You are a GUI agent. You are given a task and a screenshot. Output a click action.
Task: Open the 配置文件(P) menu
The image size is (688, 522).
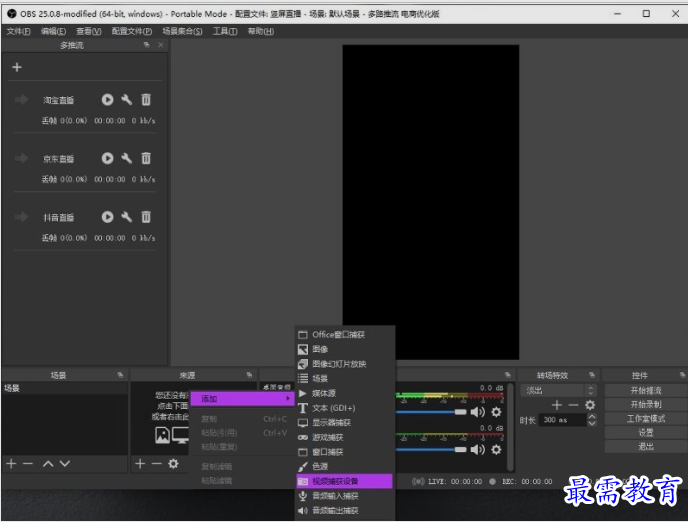132,31
